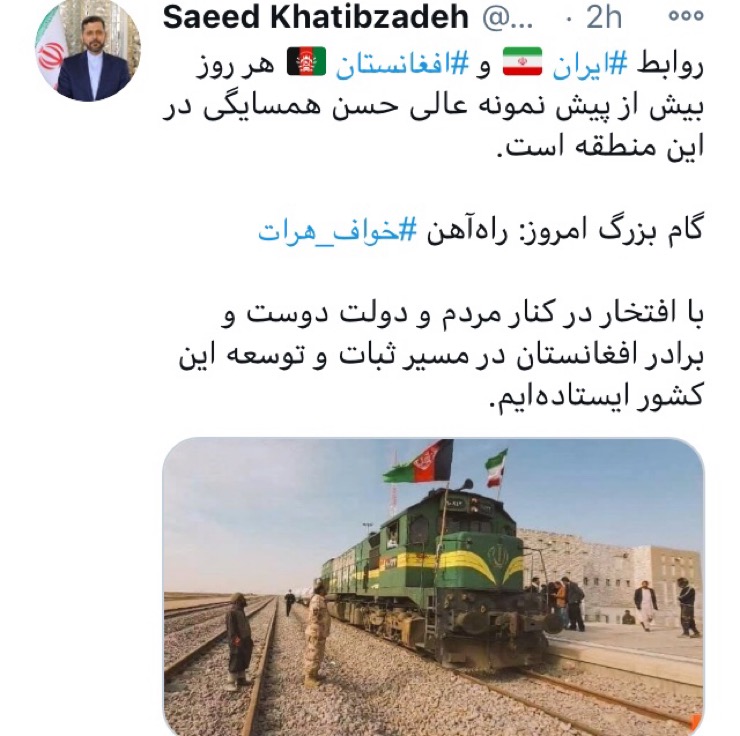Viewport: 740px width, 736px height.
Task: Click the Iran flag in the avatar
Action: tap(50, 52)
